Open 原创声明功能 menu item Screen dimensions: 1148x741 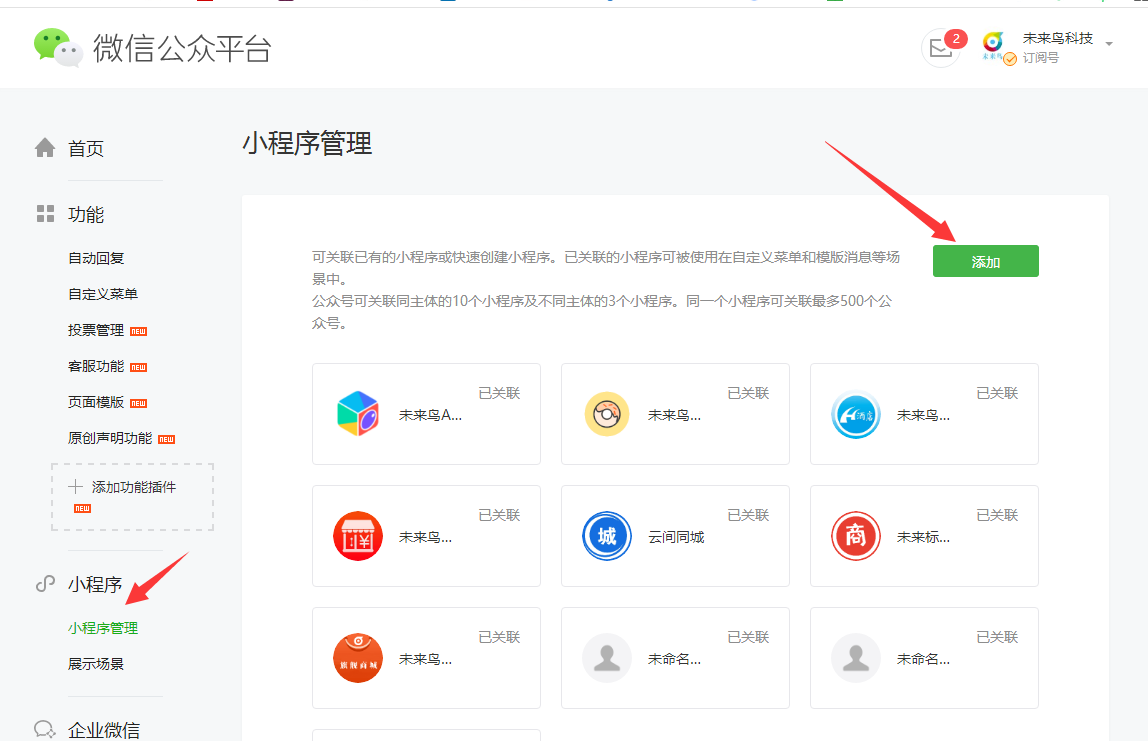pos(110,438)
